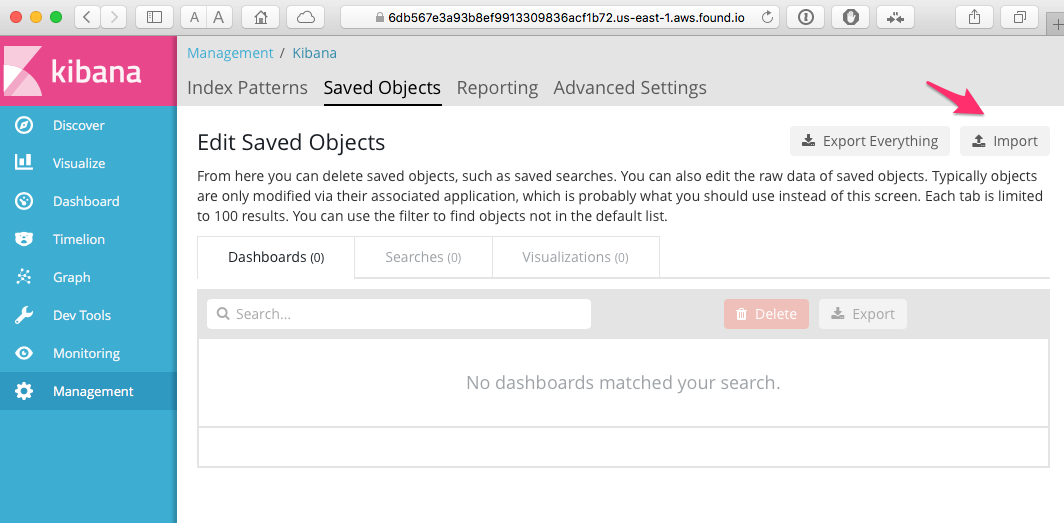
Task: Open Discover compass icon in sidebar
Action: pyautogui.click(x=24, y=125)
